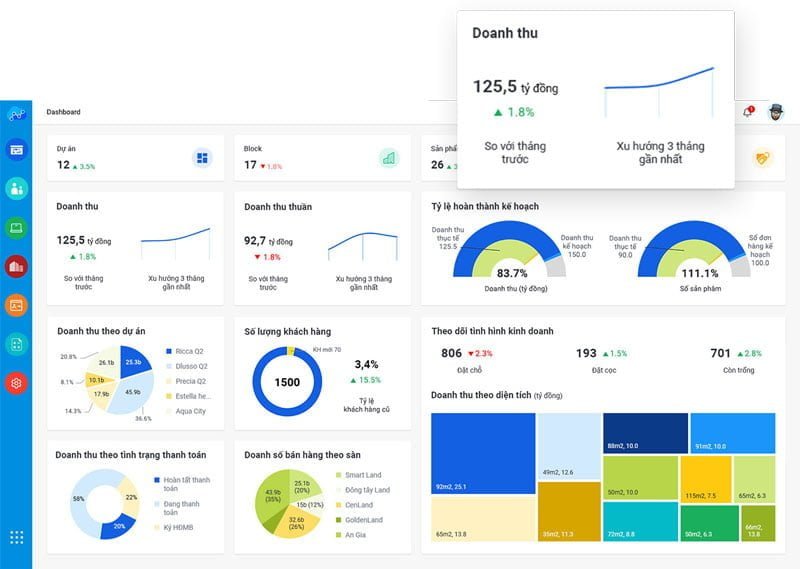
Task: Open the apps grid launcher in the sidebar
Action: (16, 537)
